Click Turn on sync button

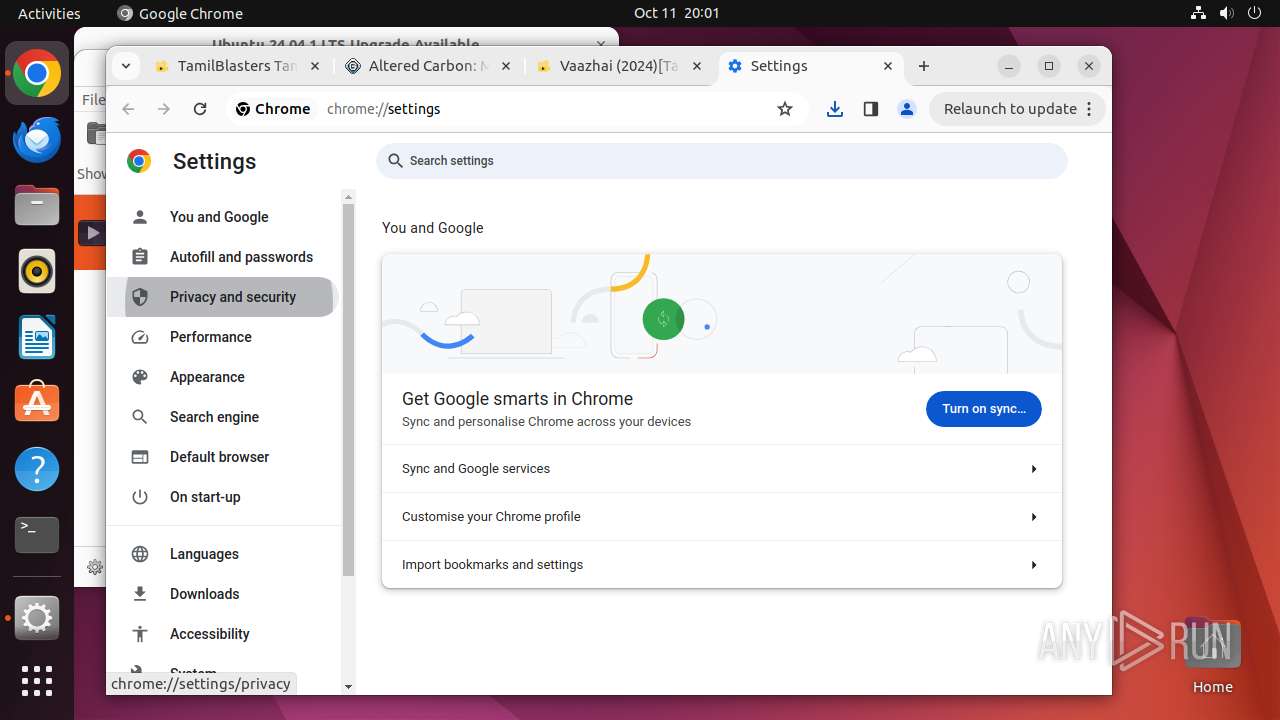(x=984, y=409)
